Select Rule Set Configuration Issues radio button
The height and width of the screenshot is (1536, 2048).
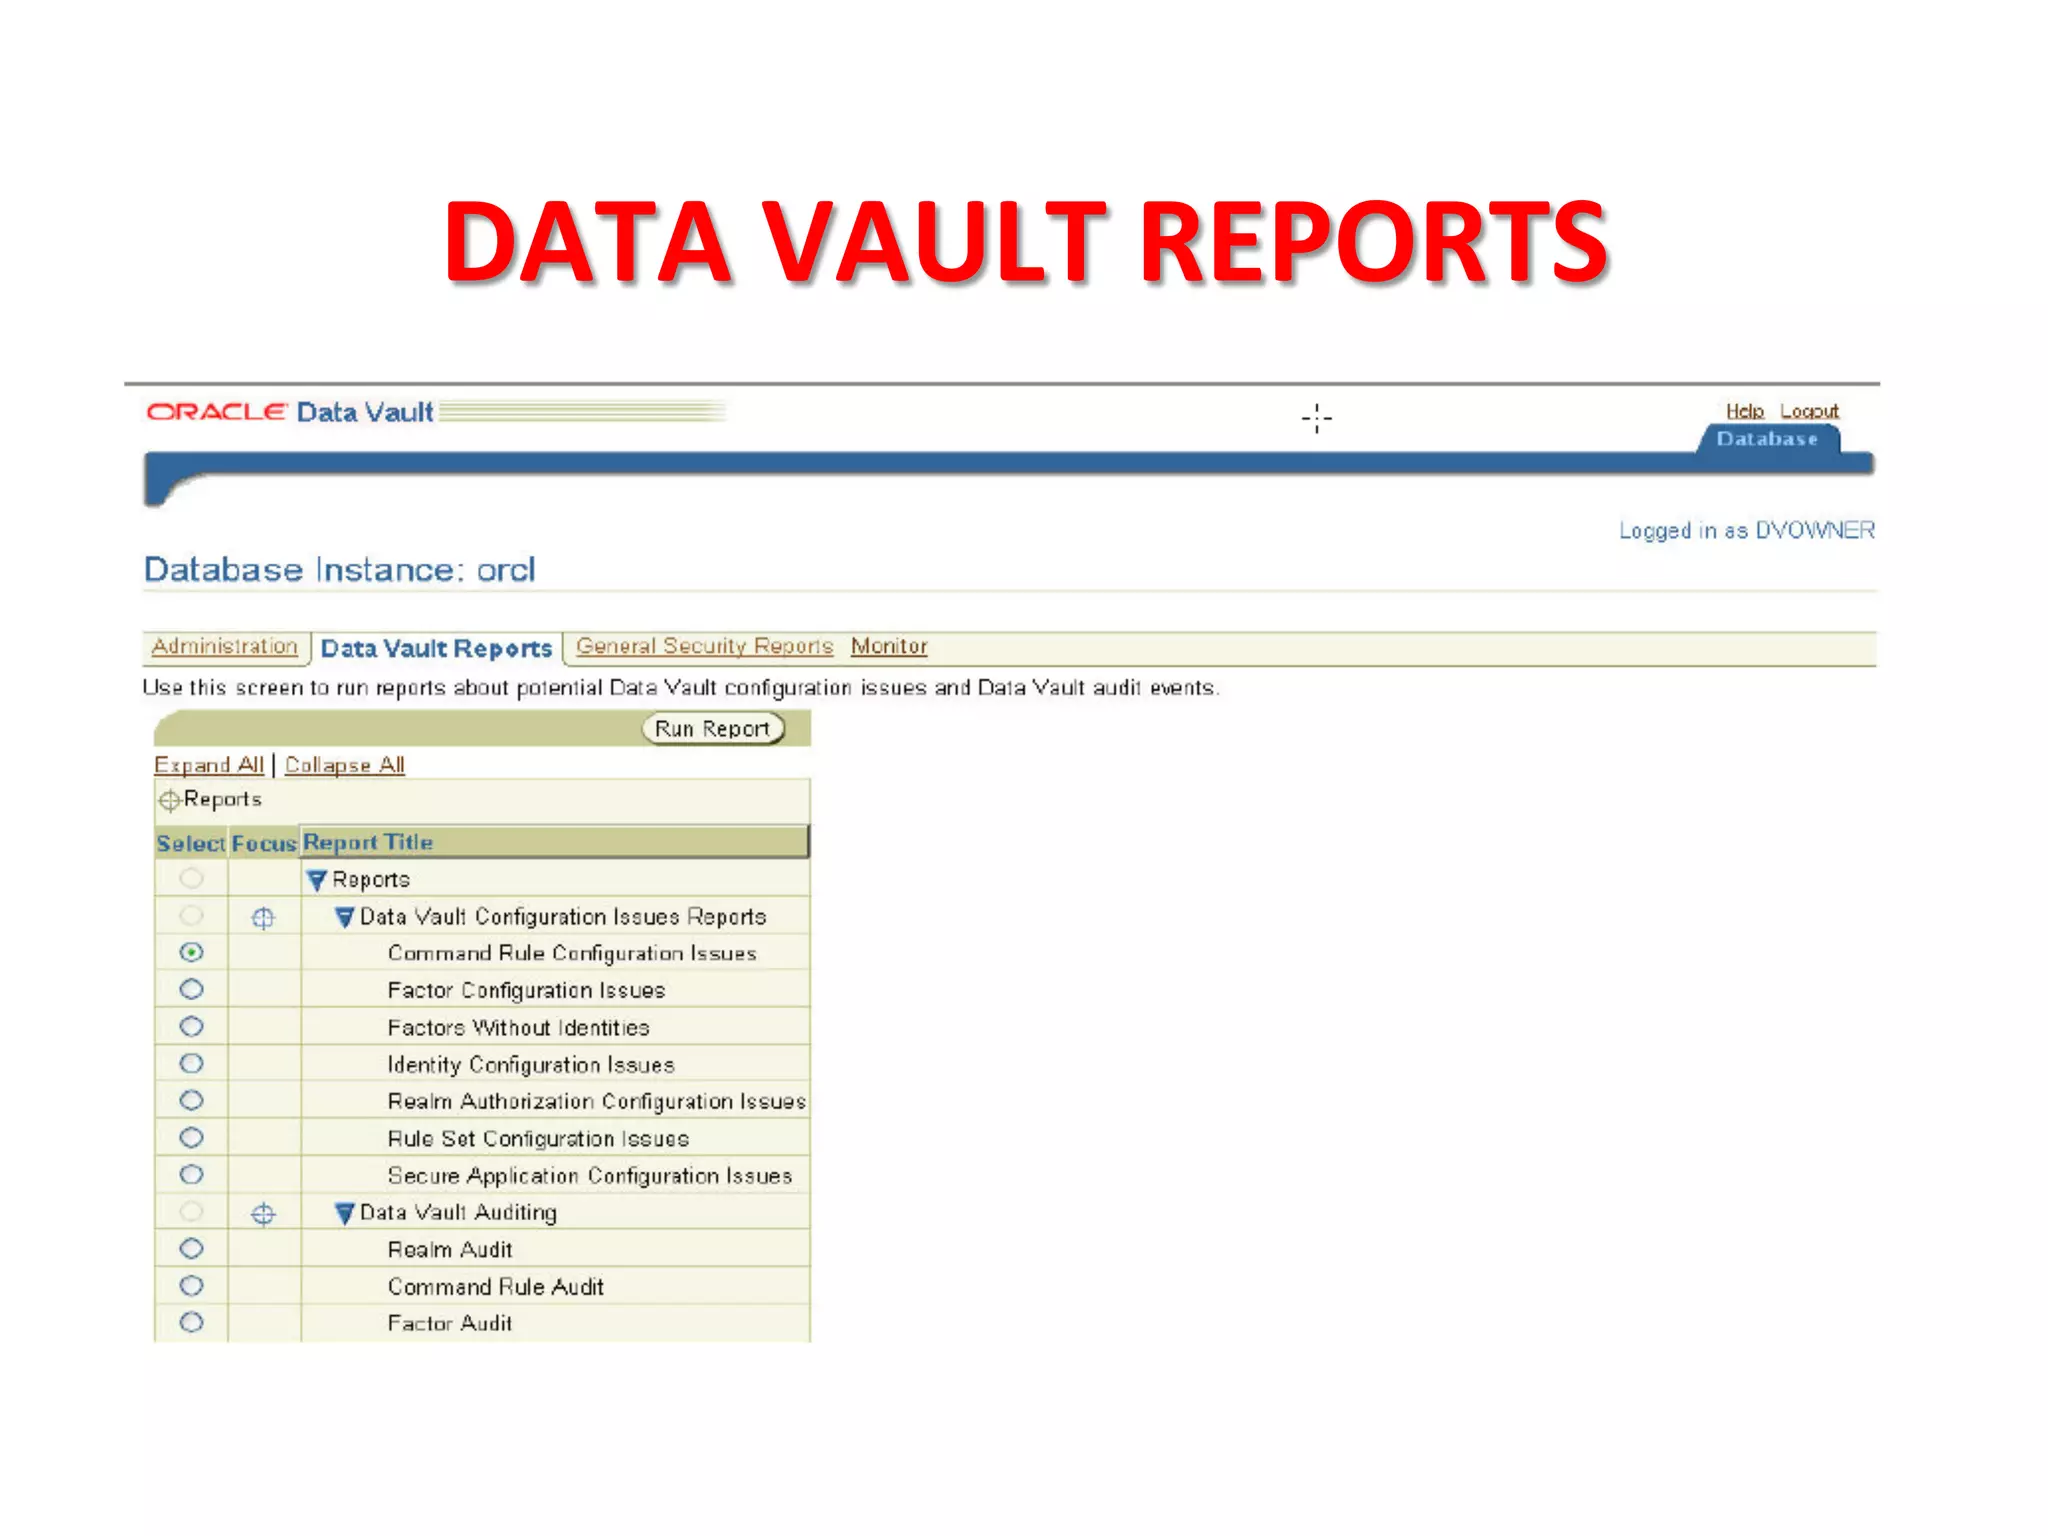(191, 1137)
